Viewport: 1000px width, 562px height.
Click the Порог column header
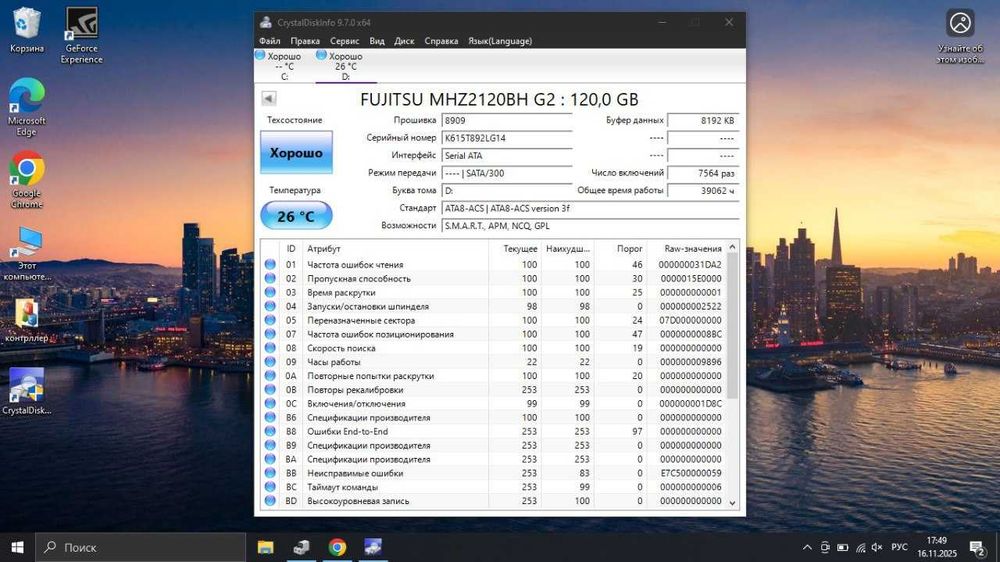coord(621,249)
